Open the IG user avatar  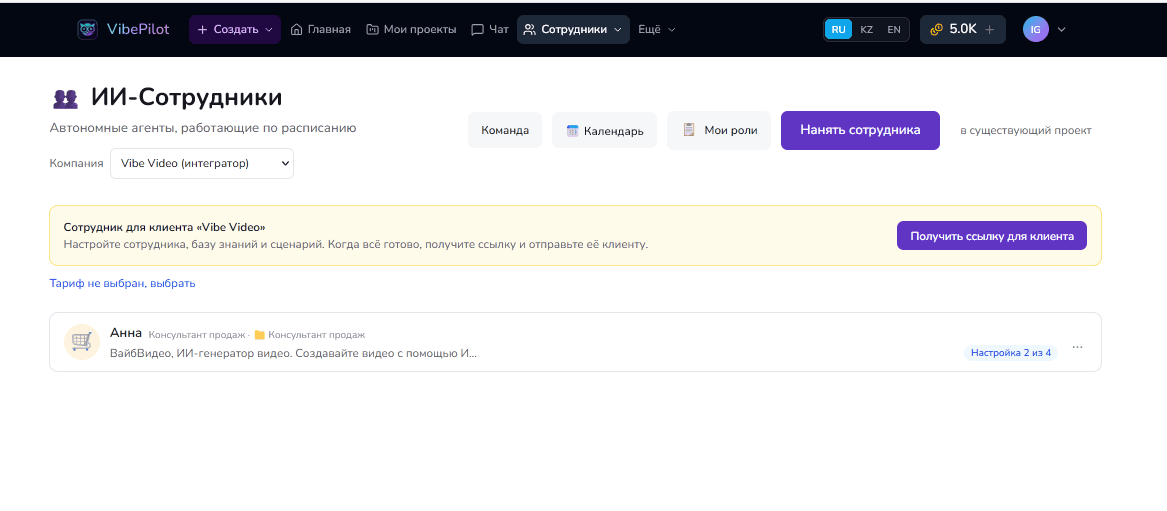point(1035,30)
